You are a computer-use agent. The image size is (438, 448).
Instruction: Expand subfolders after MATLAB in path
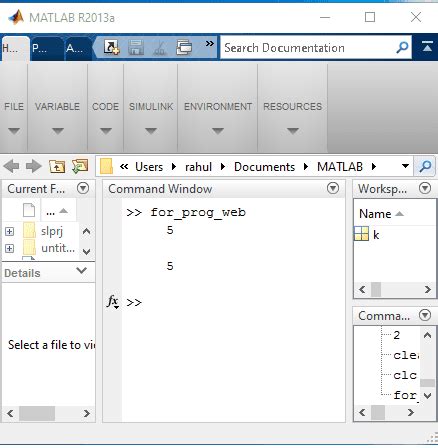(374, 166)
